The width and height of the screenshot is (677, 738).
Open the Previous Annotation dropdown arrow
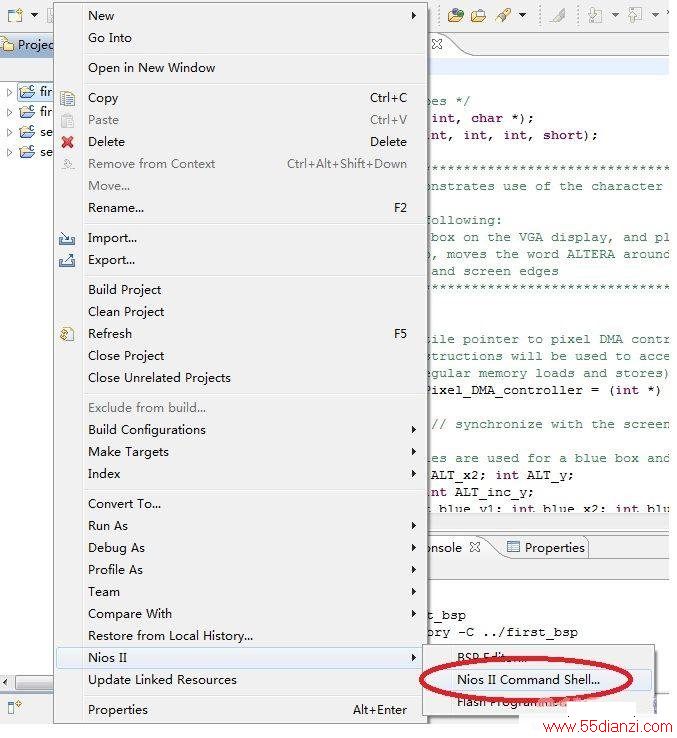(655, 15)
